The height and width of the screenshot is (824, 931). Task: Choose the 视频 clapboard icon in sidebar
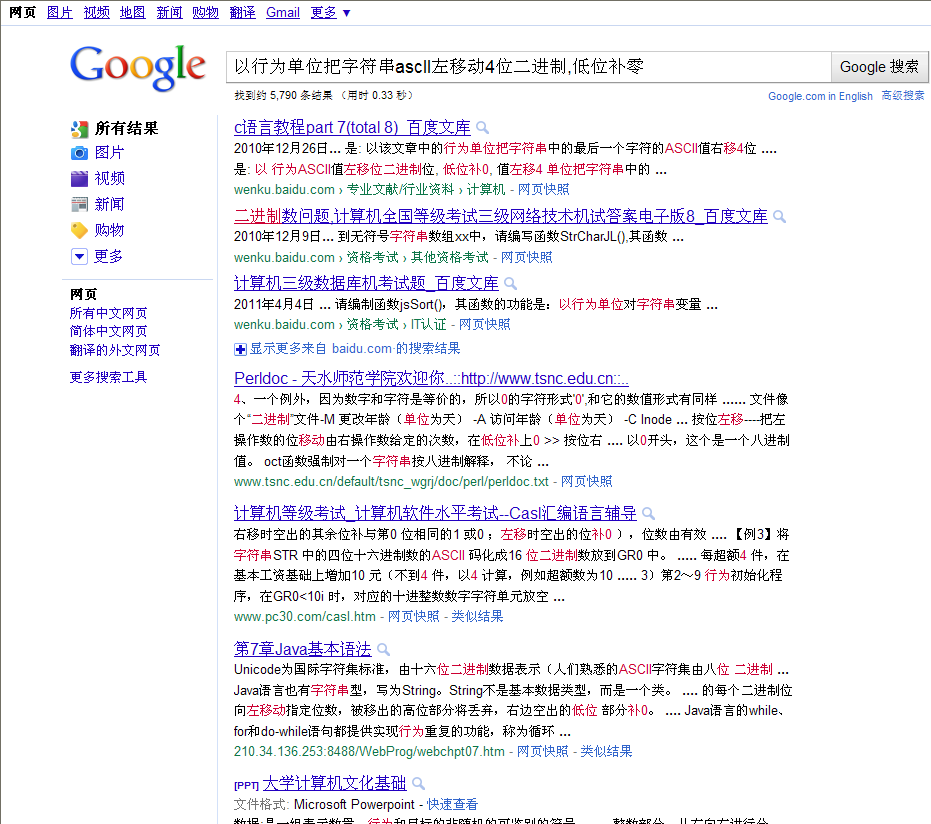pyautogui.click(x=80, y=179)
